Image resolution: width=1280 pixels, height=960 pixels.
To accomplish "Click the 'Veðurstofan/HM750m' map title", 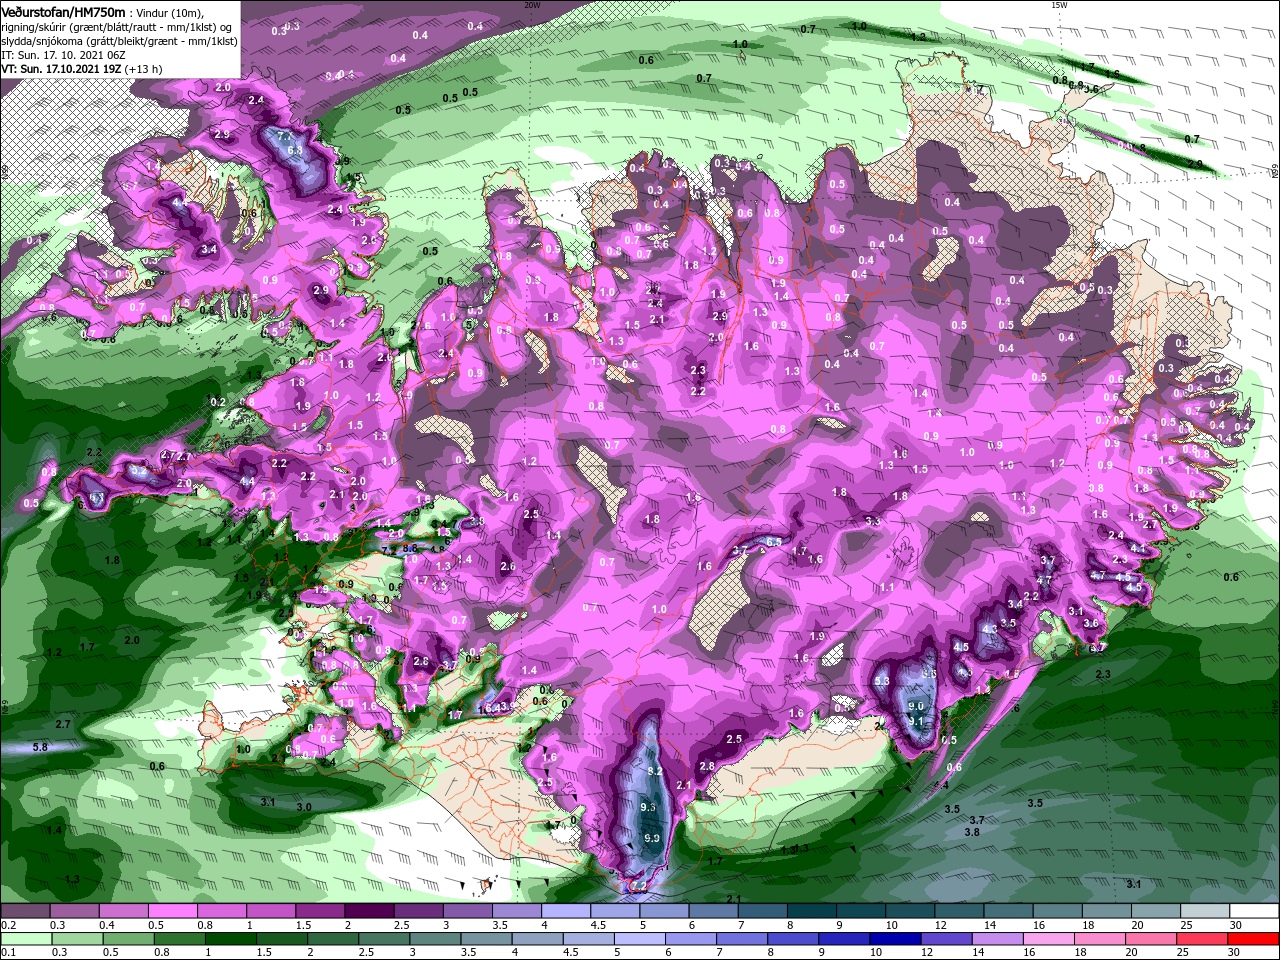I will [x=63, y=11].
